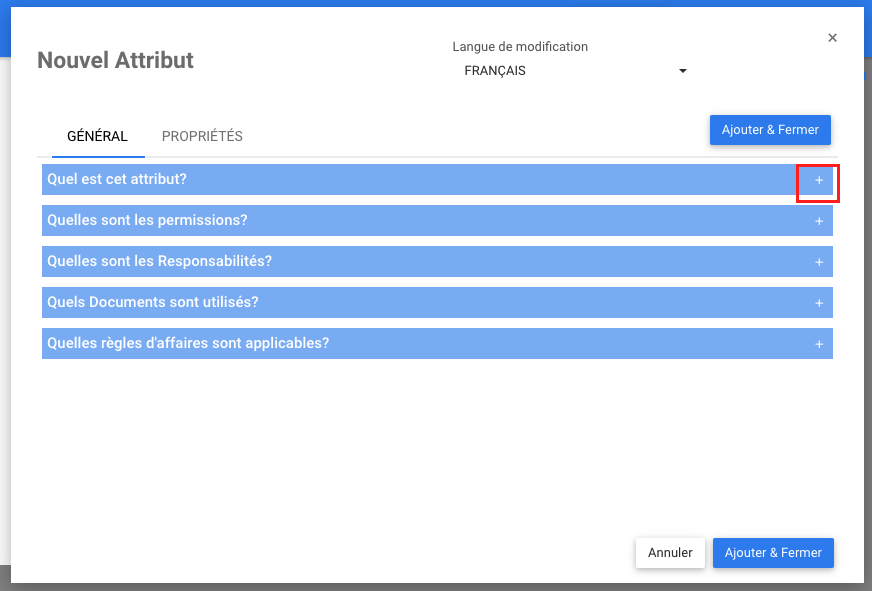
Task: Click plus icon beside 'Quelles sont les permissions?'
Action: point(818,221)
